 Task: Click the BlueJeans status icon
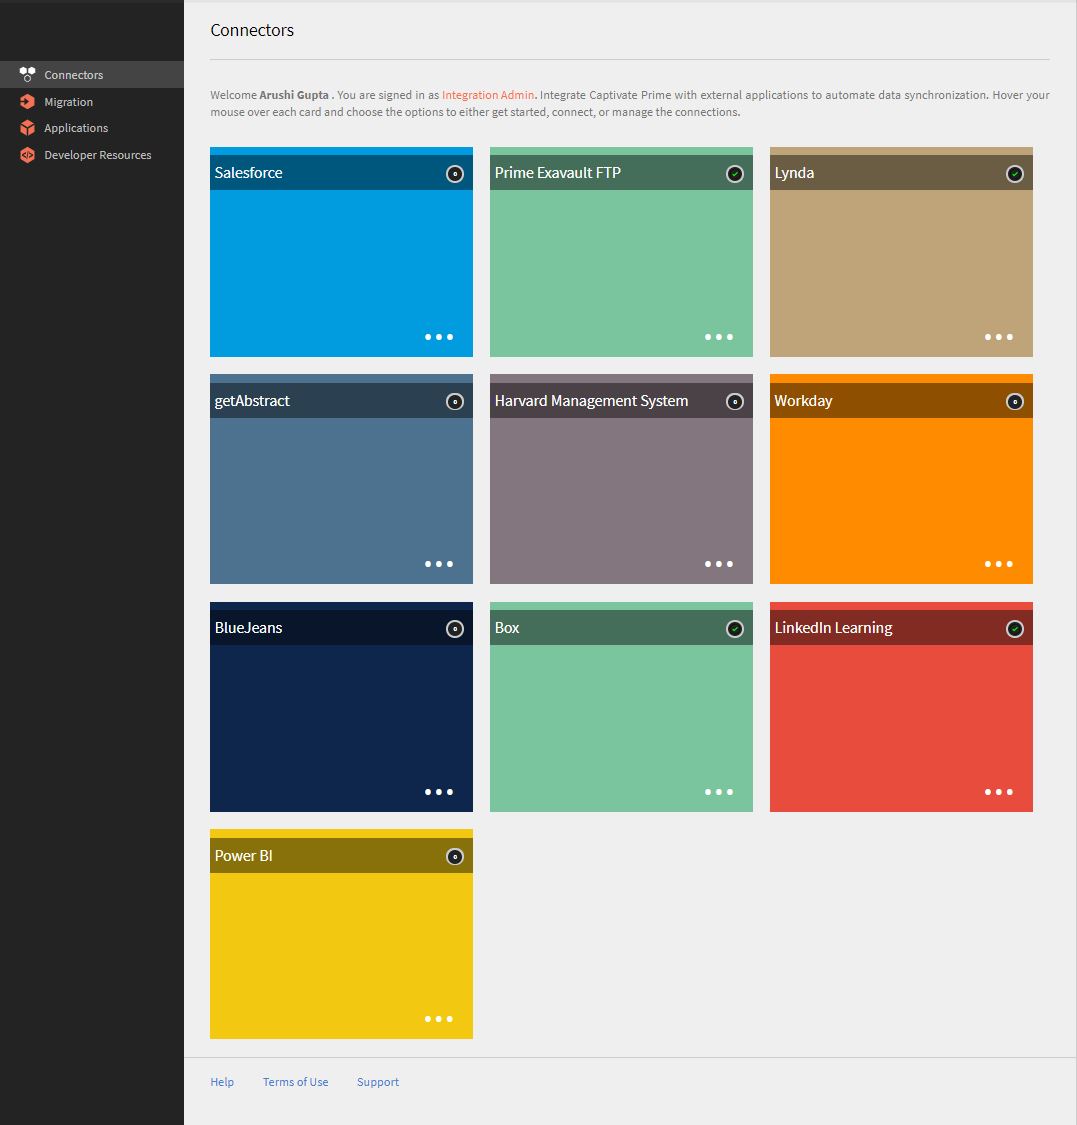[455, 629]
